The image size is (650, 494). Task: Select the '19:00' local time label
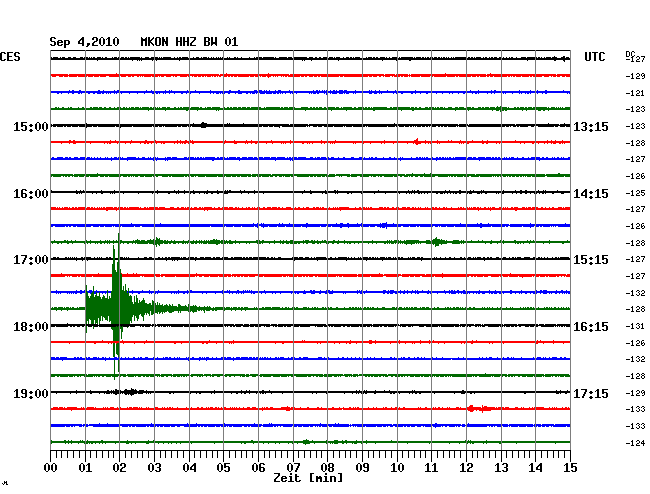[x=31, y=393]
